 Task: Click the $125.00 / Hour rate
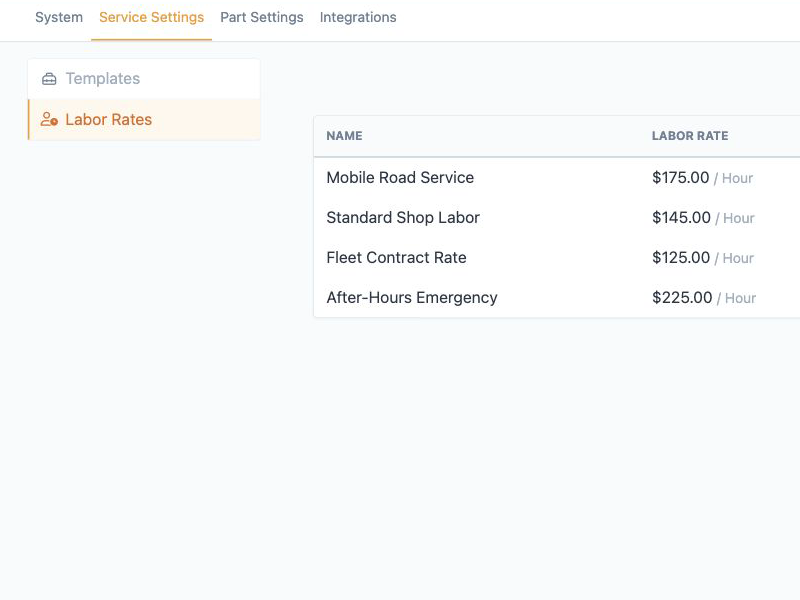703,258
